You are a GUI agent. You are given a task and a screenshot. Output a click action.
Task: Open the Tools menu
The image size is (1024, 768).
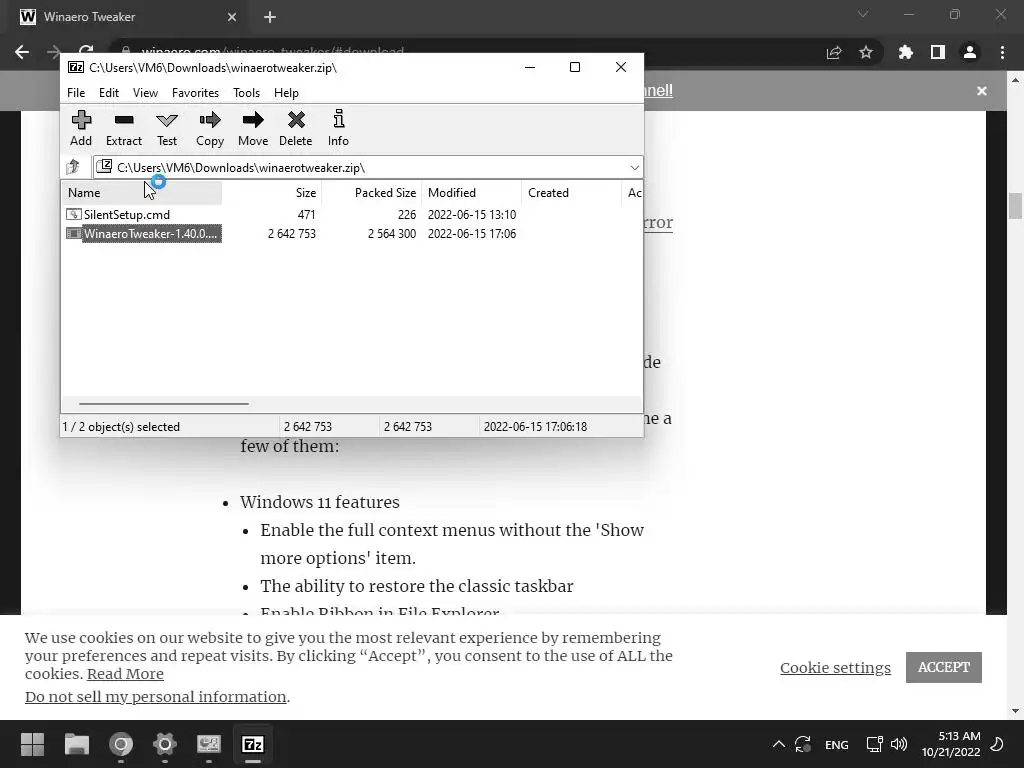pos(246,93)
